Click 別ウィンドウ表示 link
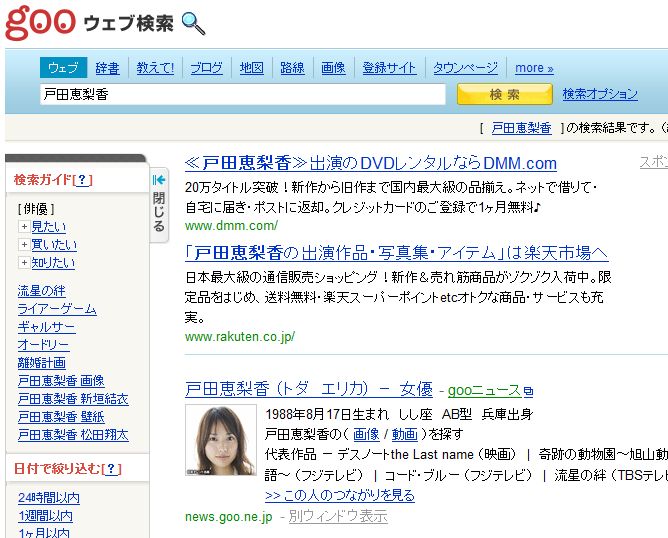Viewport: 668px width, 538px height. click(338, 516)
